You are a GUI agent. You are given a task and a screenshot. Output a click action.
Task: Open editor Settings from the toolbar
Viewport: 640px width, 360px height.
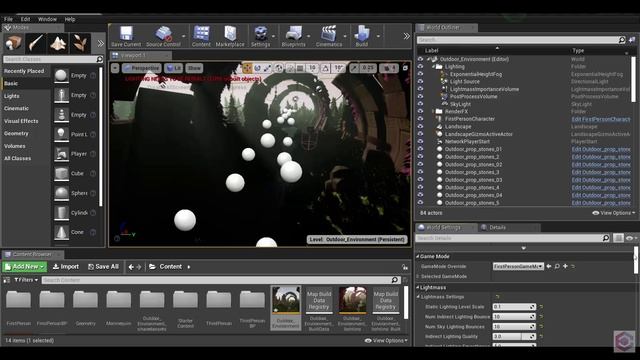pyautogui.click(x=260, y=36)
